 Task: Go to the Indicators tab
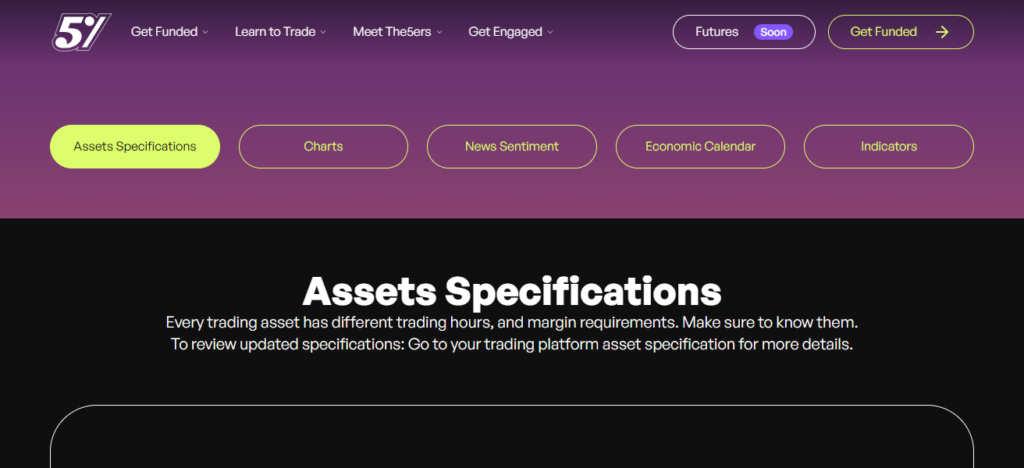click(x=888, y=146)
